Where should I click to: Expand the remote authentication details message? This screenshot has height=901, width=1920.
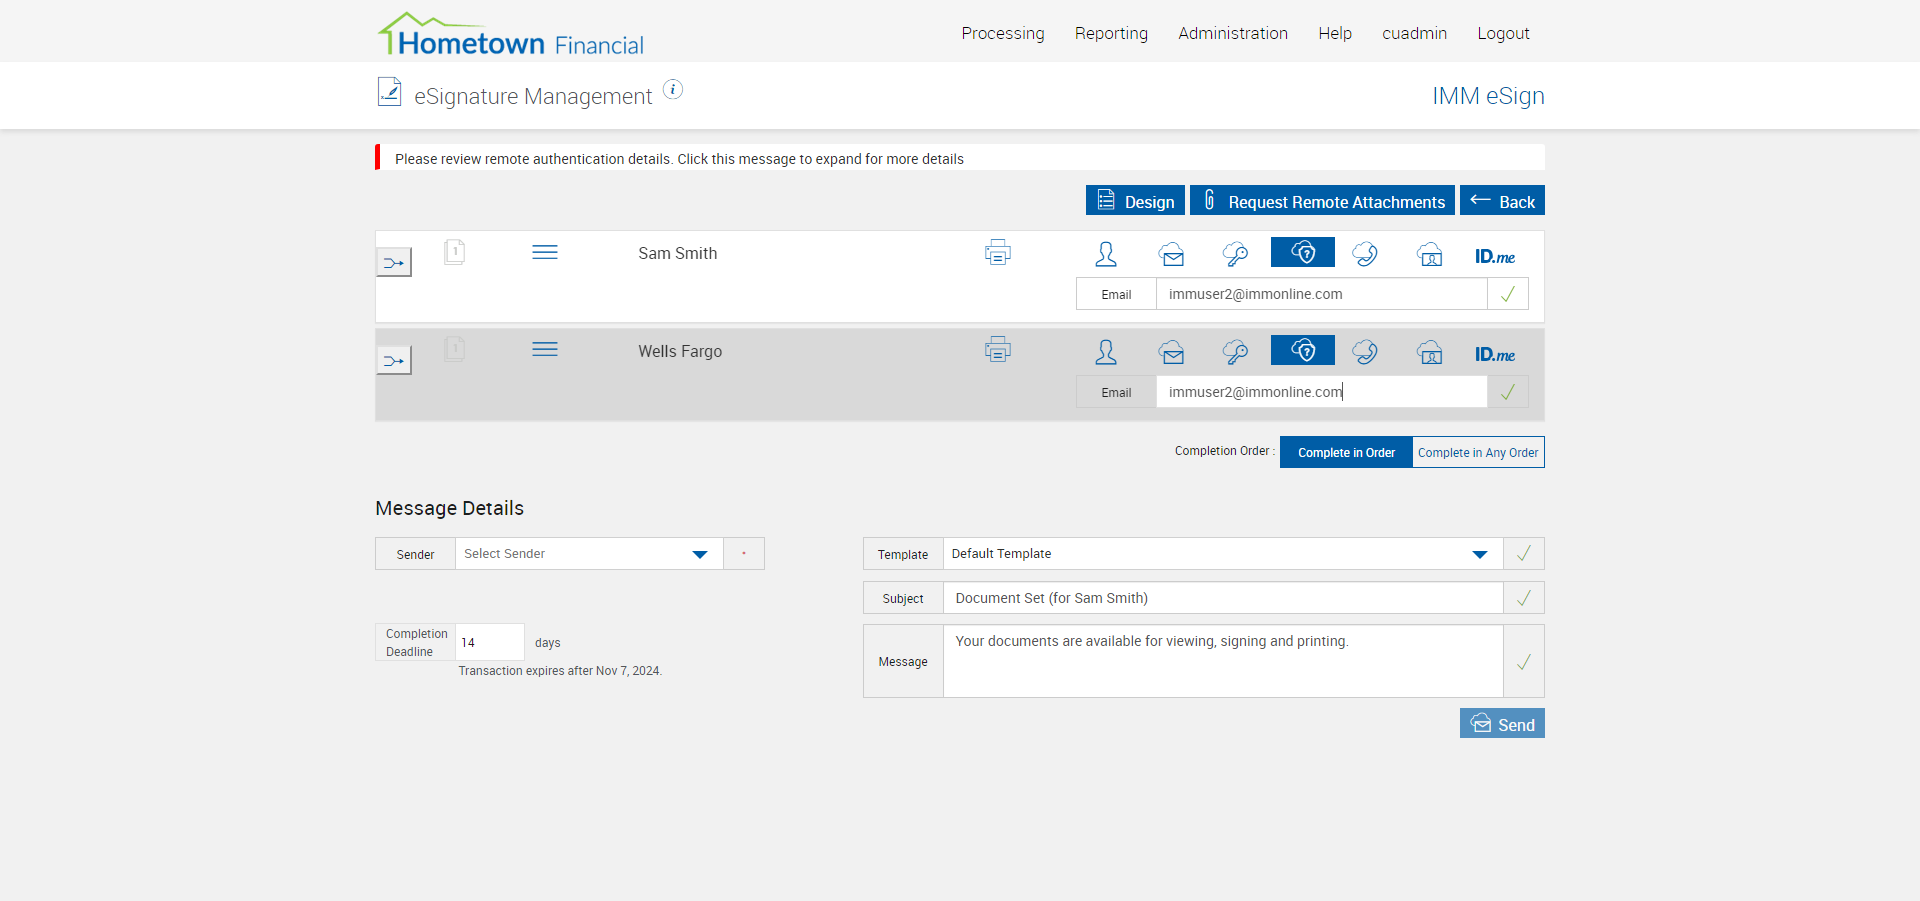pyautogui.click(x=679, y=159)
